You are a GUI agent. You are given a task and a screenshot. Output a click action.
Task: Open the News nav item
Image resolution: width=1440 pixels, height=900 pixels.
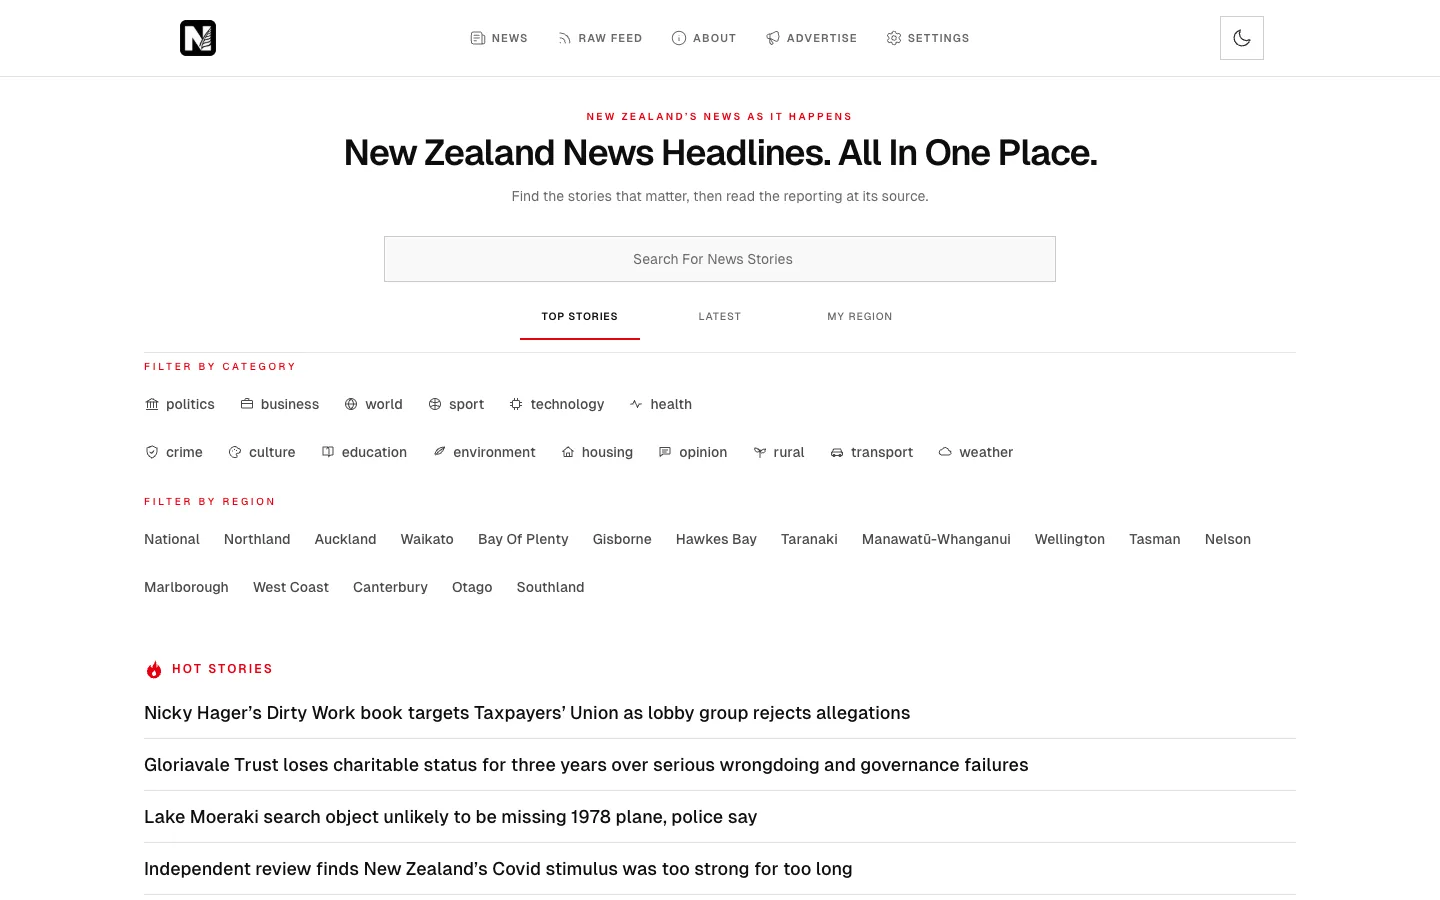(499, 38)
